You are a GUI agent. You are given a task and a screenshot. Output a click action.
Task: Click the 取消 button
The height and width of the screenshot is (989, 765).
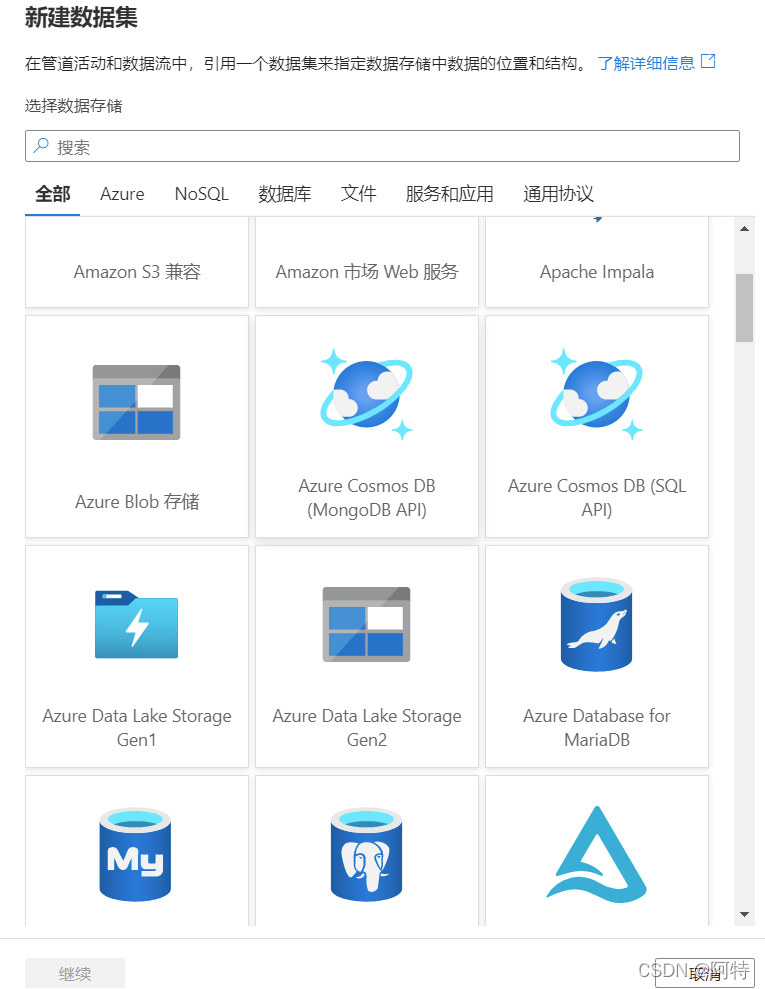point(704,973)
